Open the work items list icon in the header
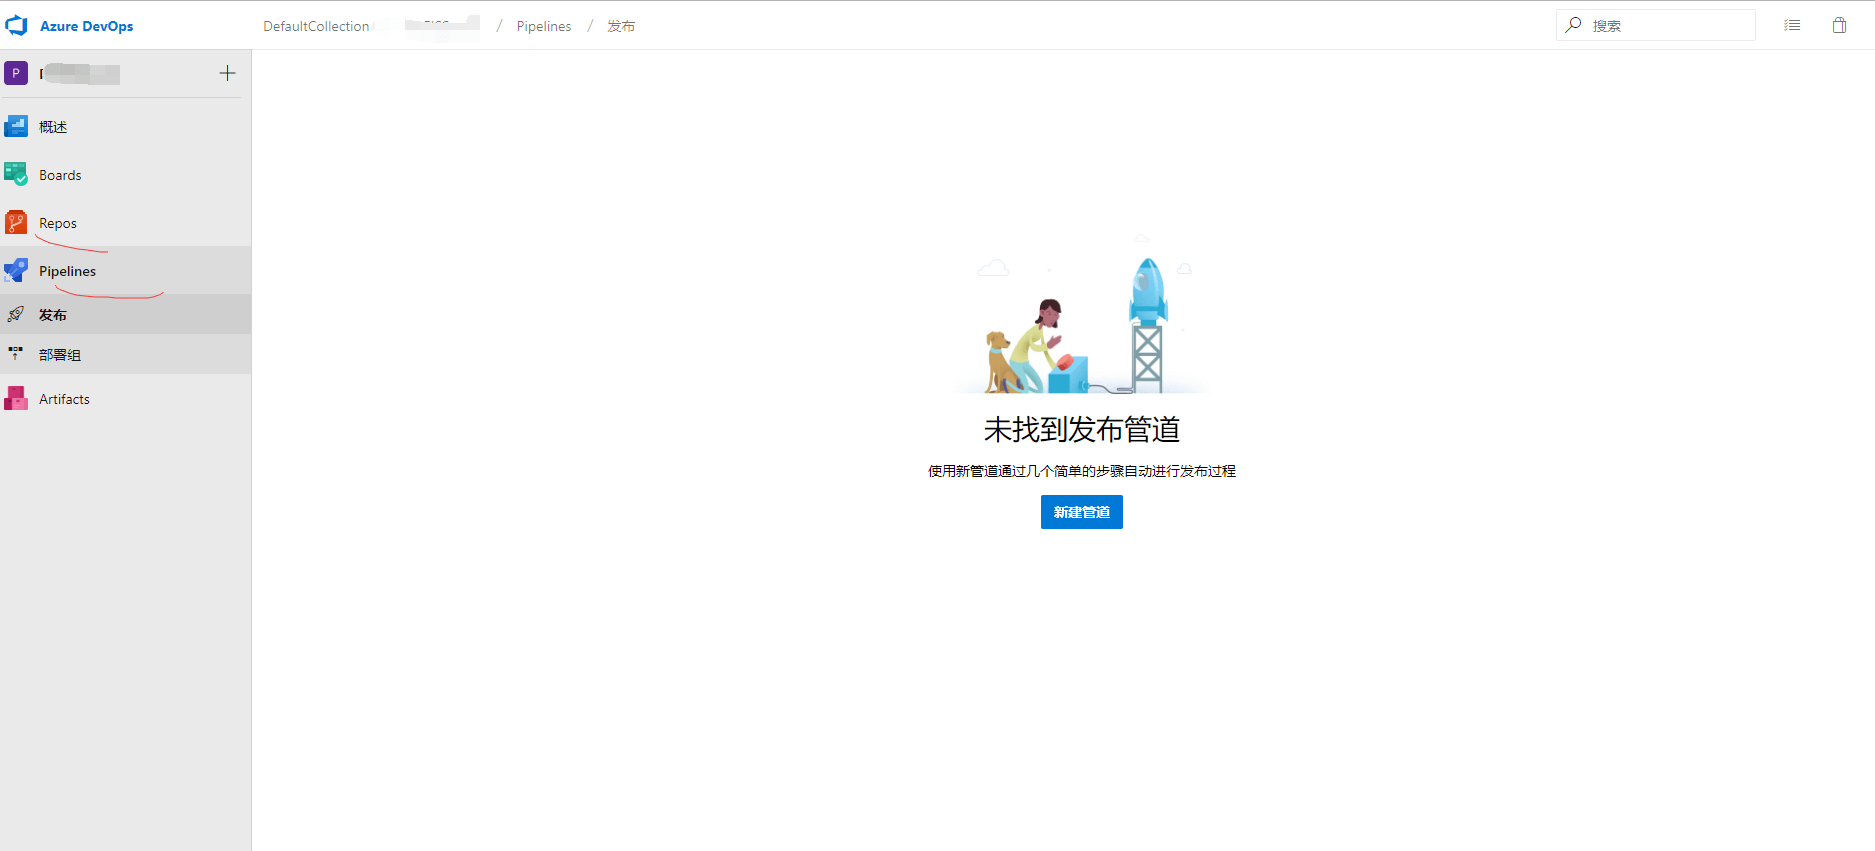This screenshot has height=851, width=1875. tap(1792, 26)
